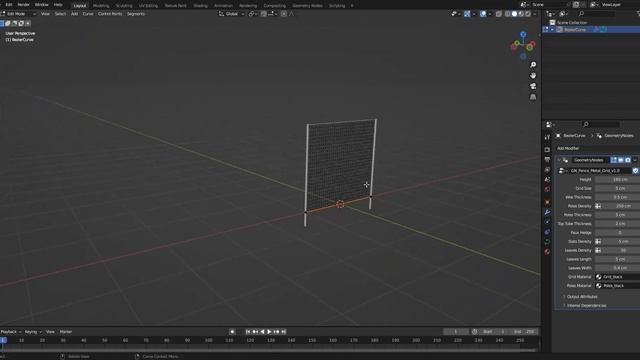This screenshot has width=640, height=360.
Task: Open the Object Constraints tab icon
Action: [547, 232]
